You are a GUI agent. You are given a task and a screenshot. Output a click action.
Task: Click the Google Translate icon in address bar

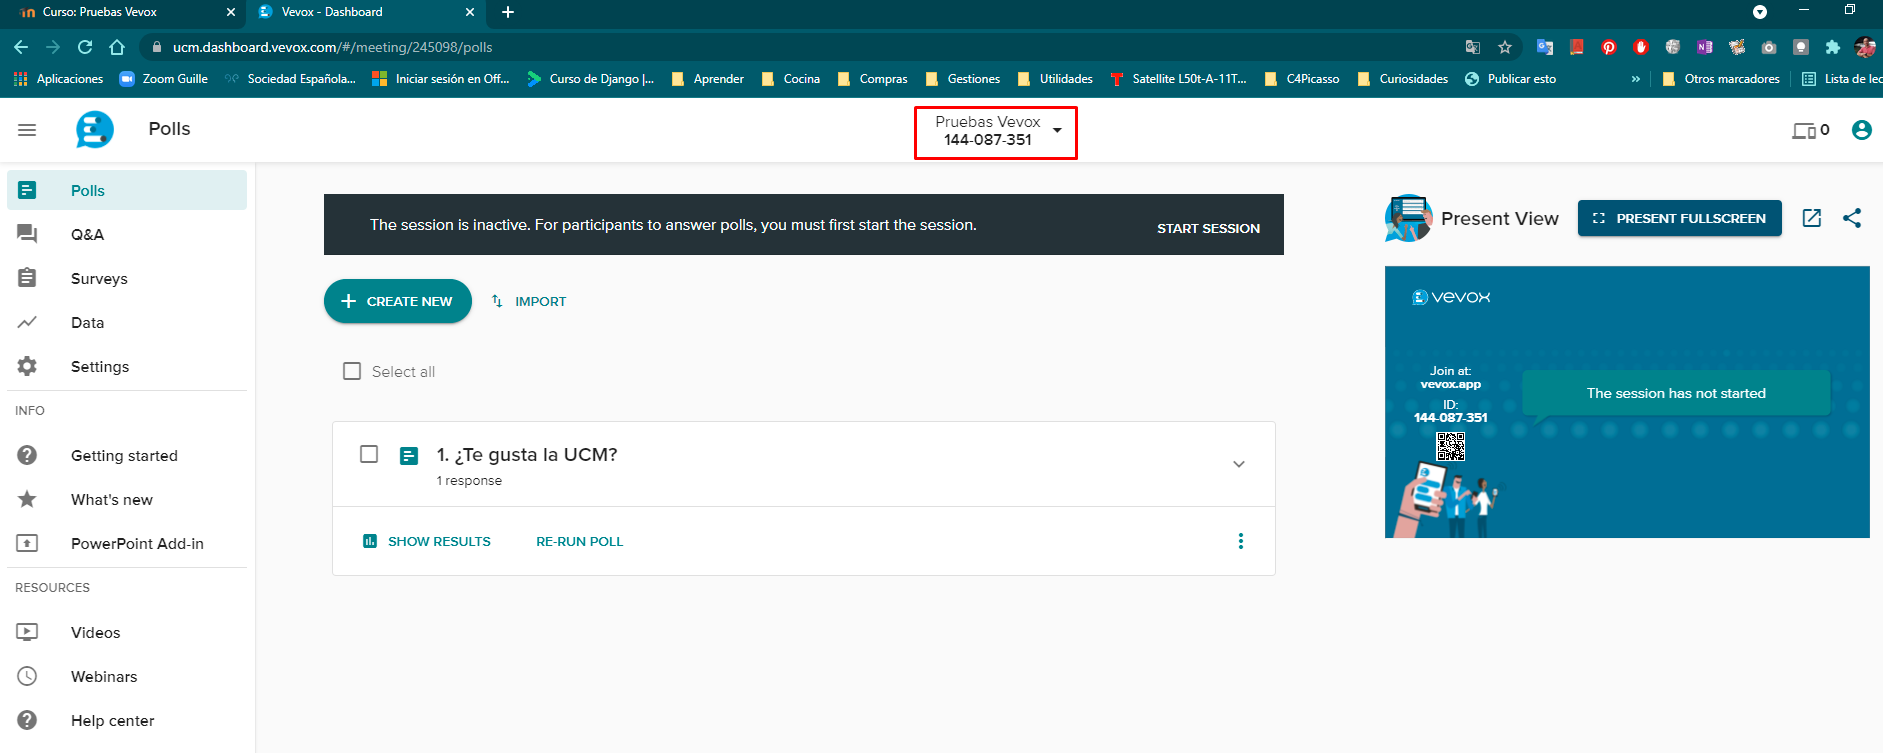pyautogui.click(x=1472, y=47)
